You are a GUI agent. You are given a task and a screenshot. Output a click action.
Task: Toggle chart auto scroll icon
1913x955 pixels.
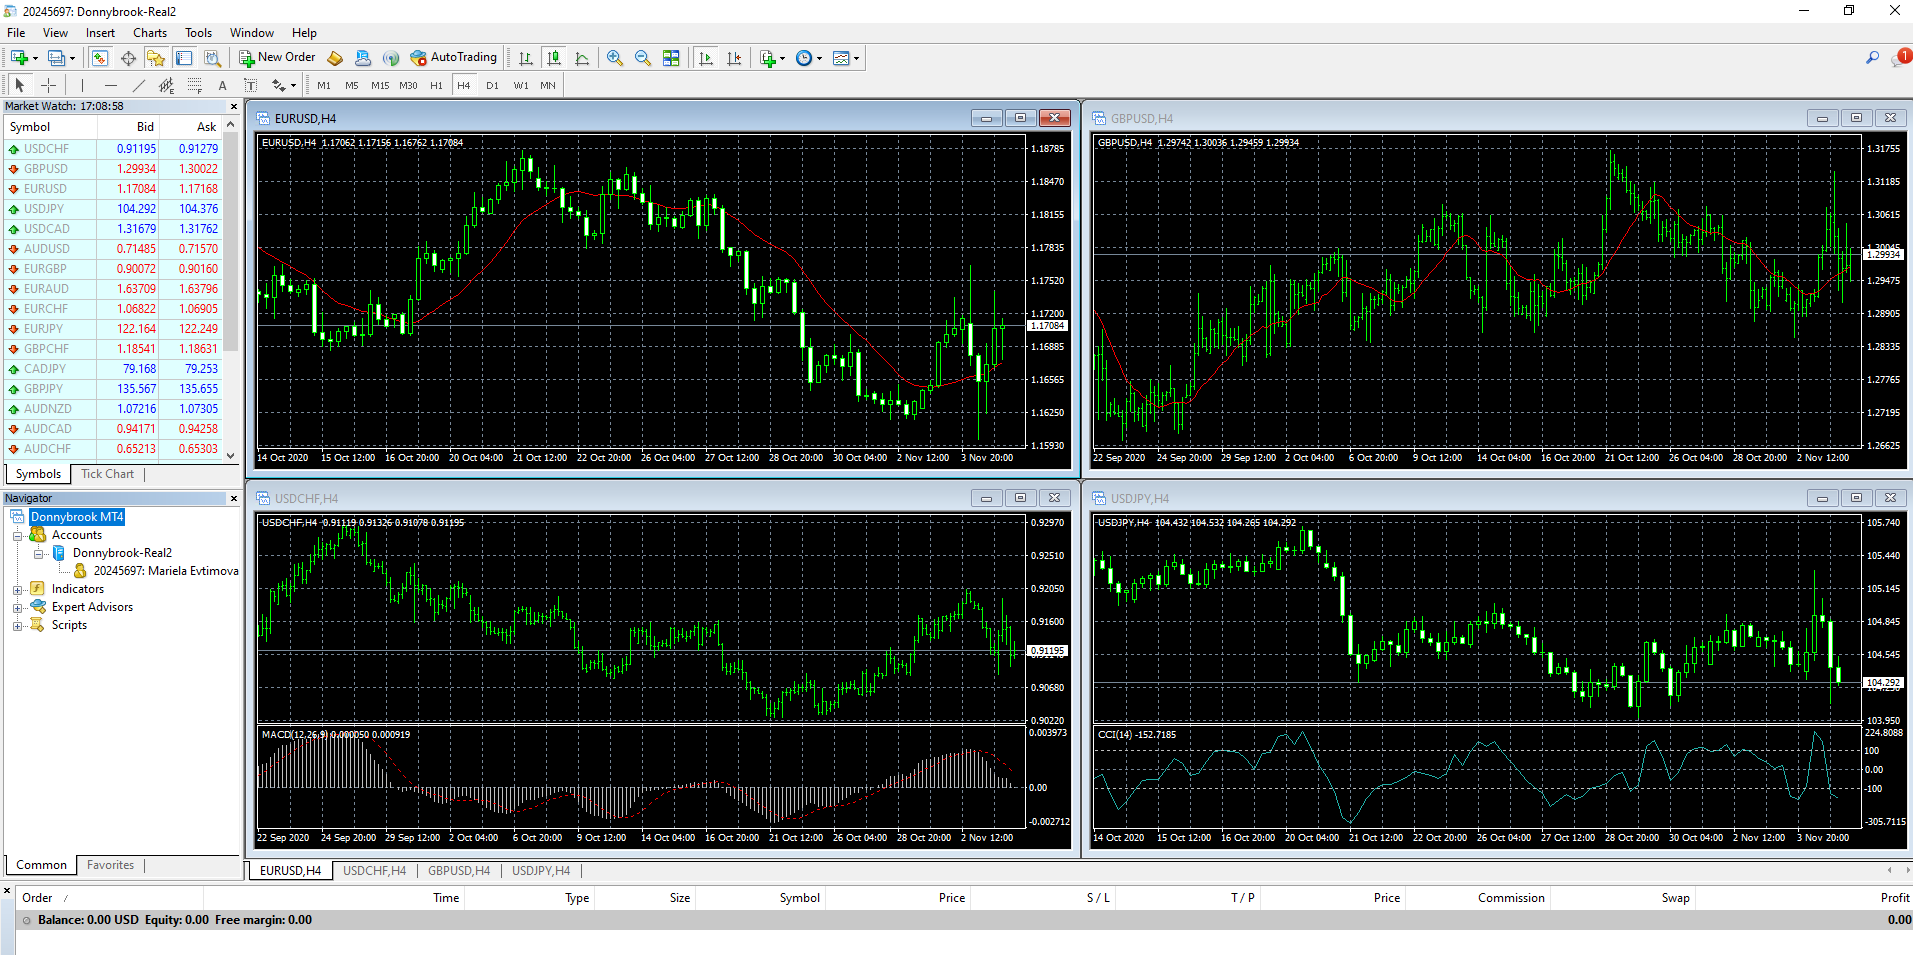(x=706, y=58)
